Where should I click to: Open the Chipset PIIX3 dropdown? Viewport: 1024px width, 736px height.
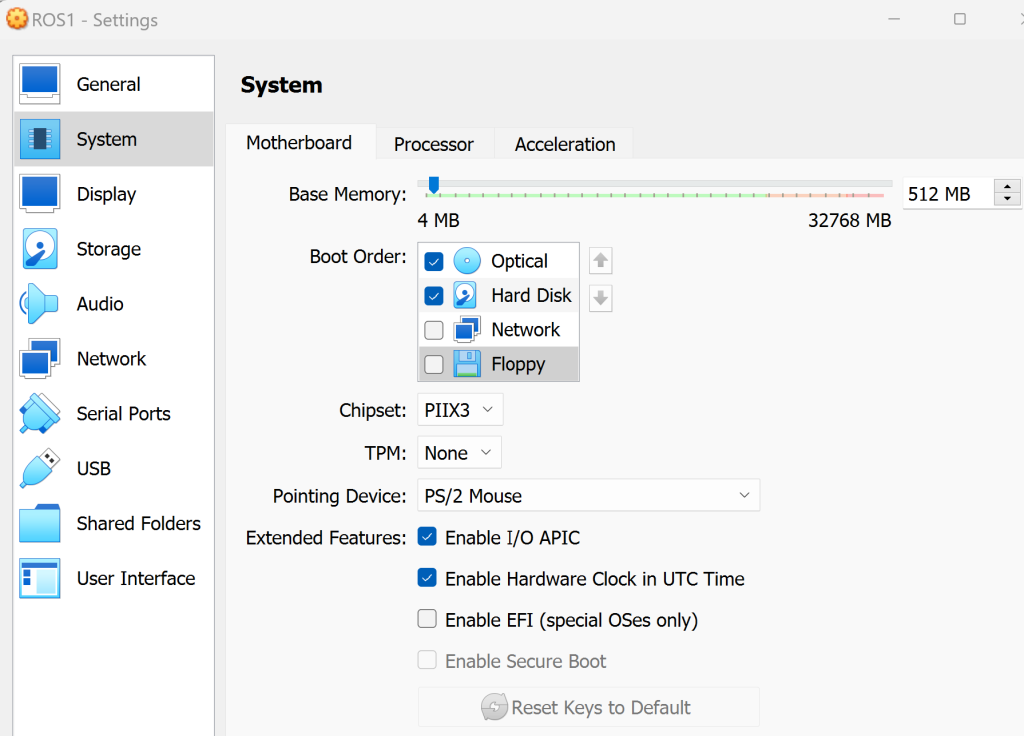pos(460,410)
